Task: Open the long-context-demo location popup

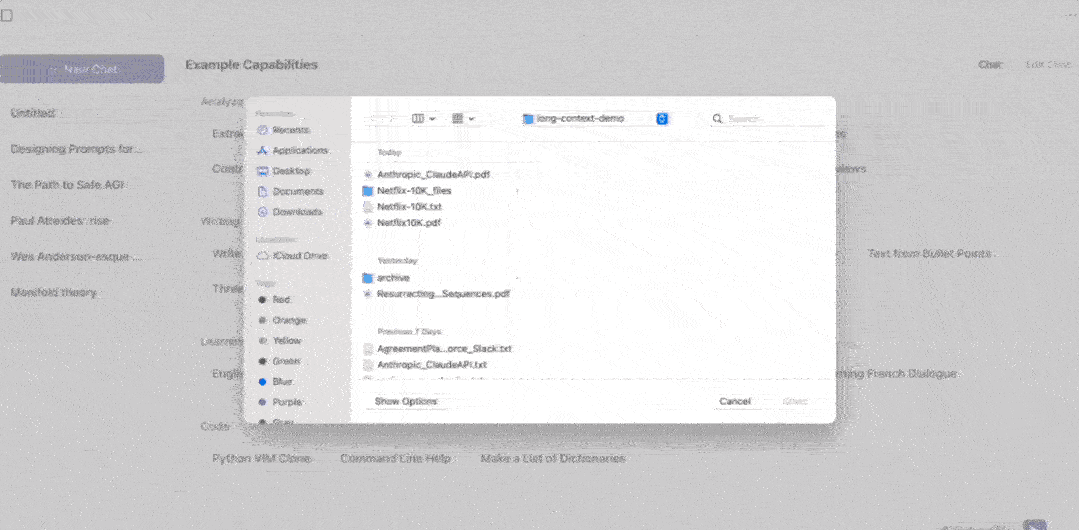Action: [595, 118]
